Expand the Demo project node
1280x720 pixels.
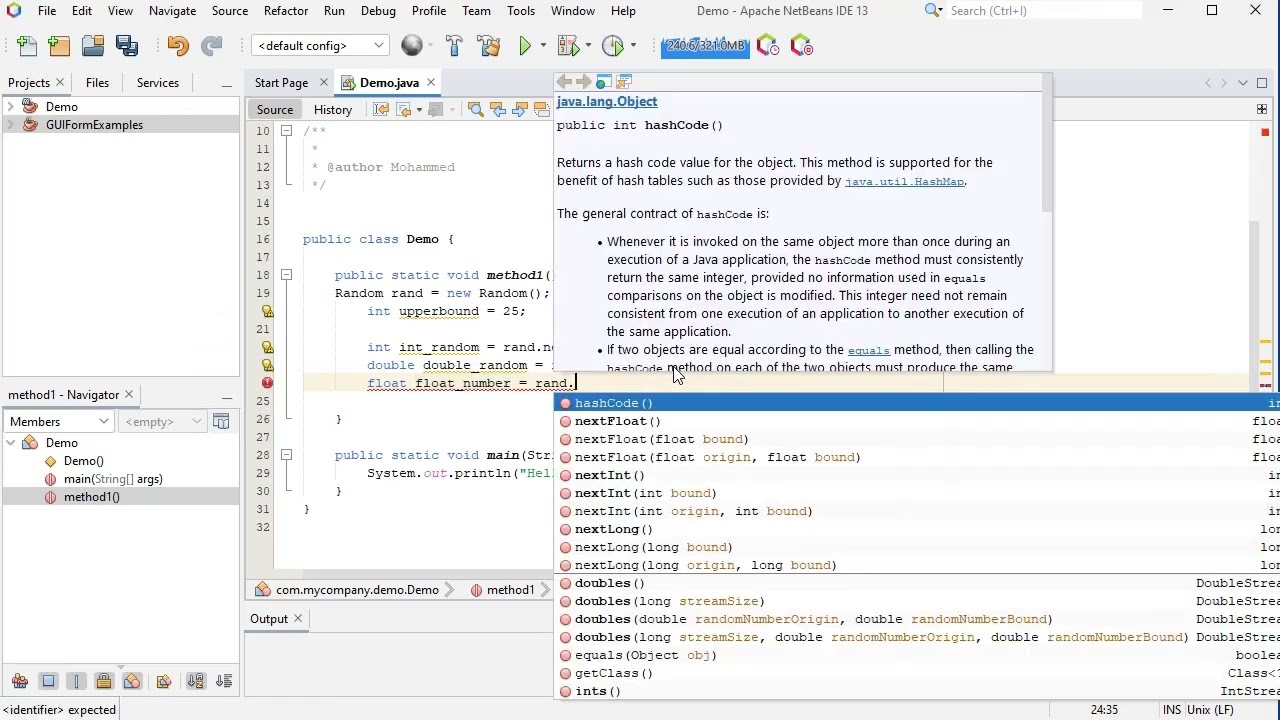tap(11, 106)
